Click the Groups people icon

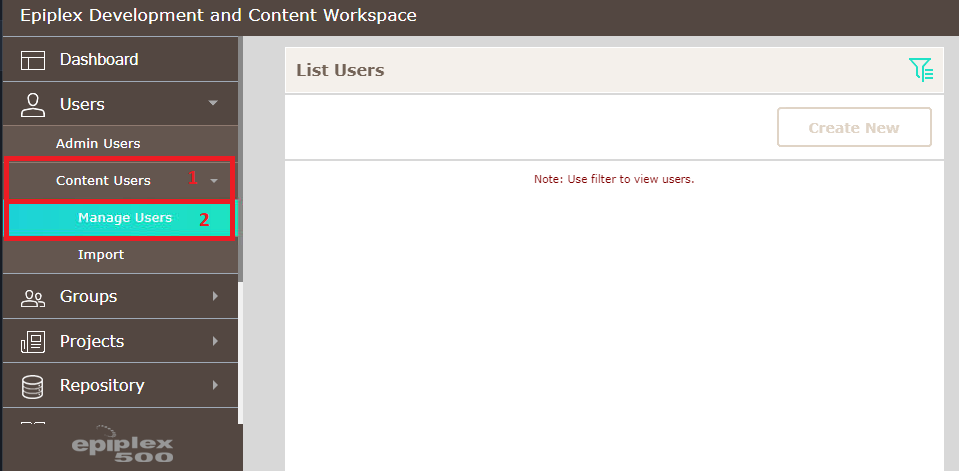(x=33, y=299)
